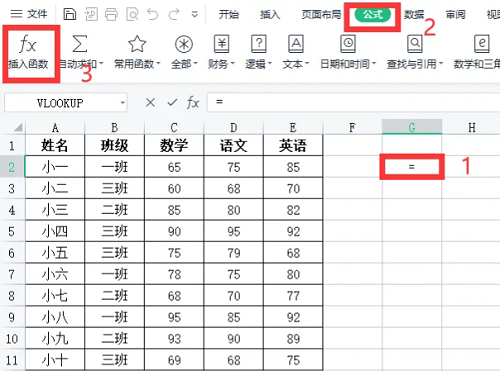Click header cell 语文

(234, 146)
